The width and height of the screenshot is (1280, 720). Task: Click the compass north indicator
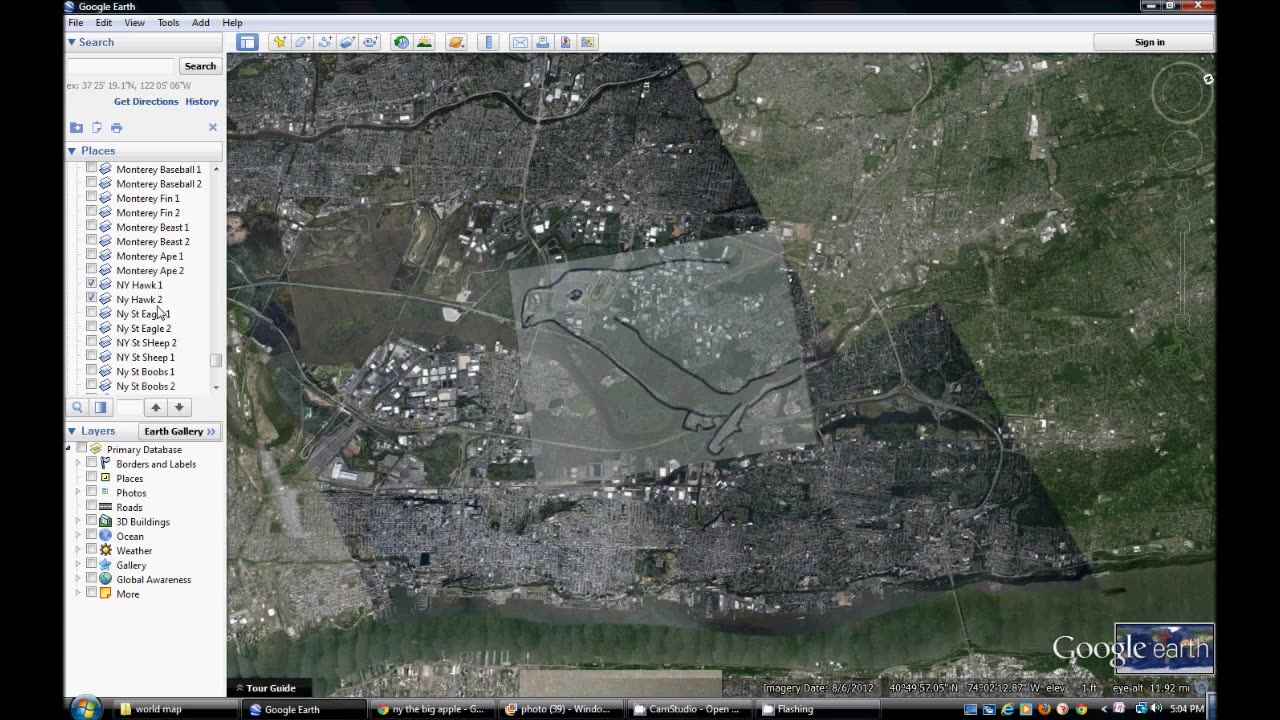[x=1208, y=79]
